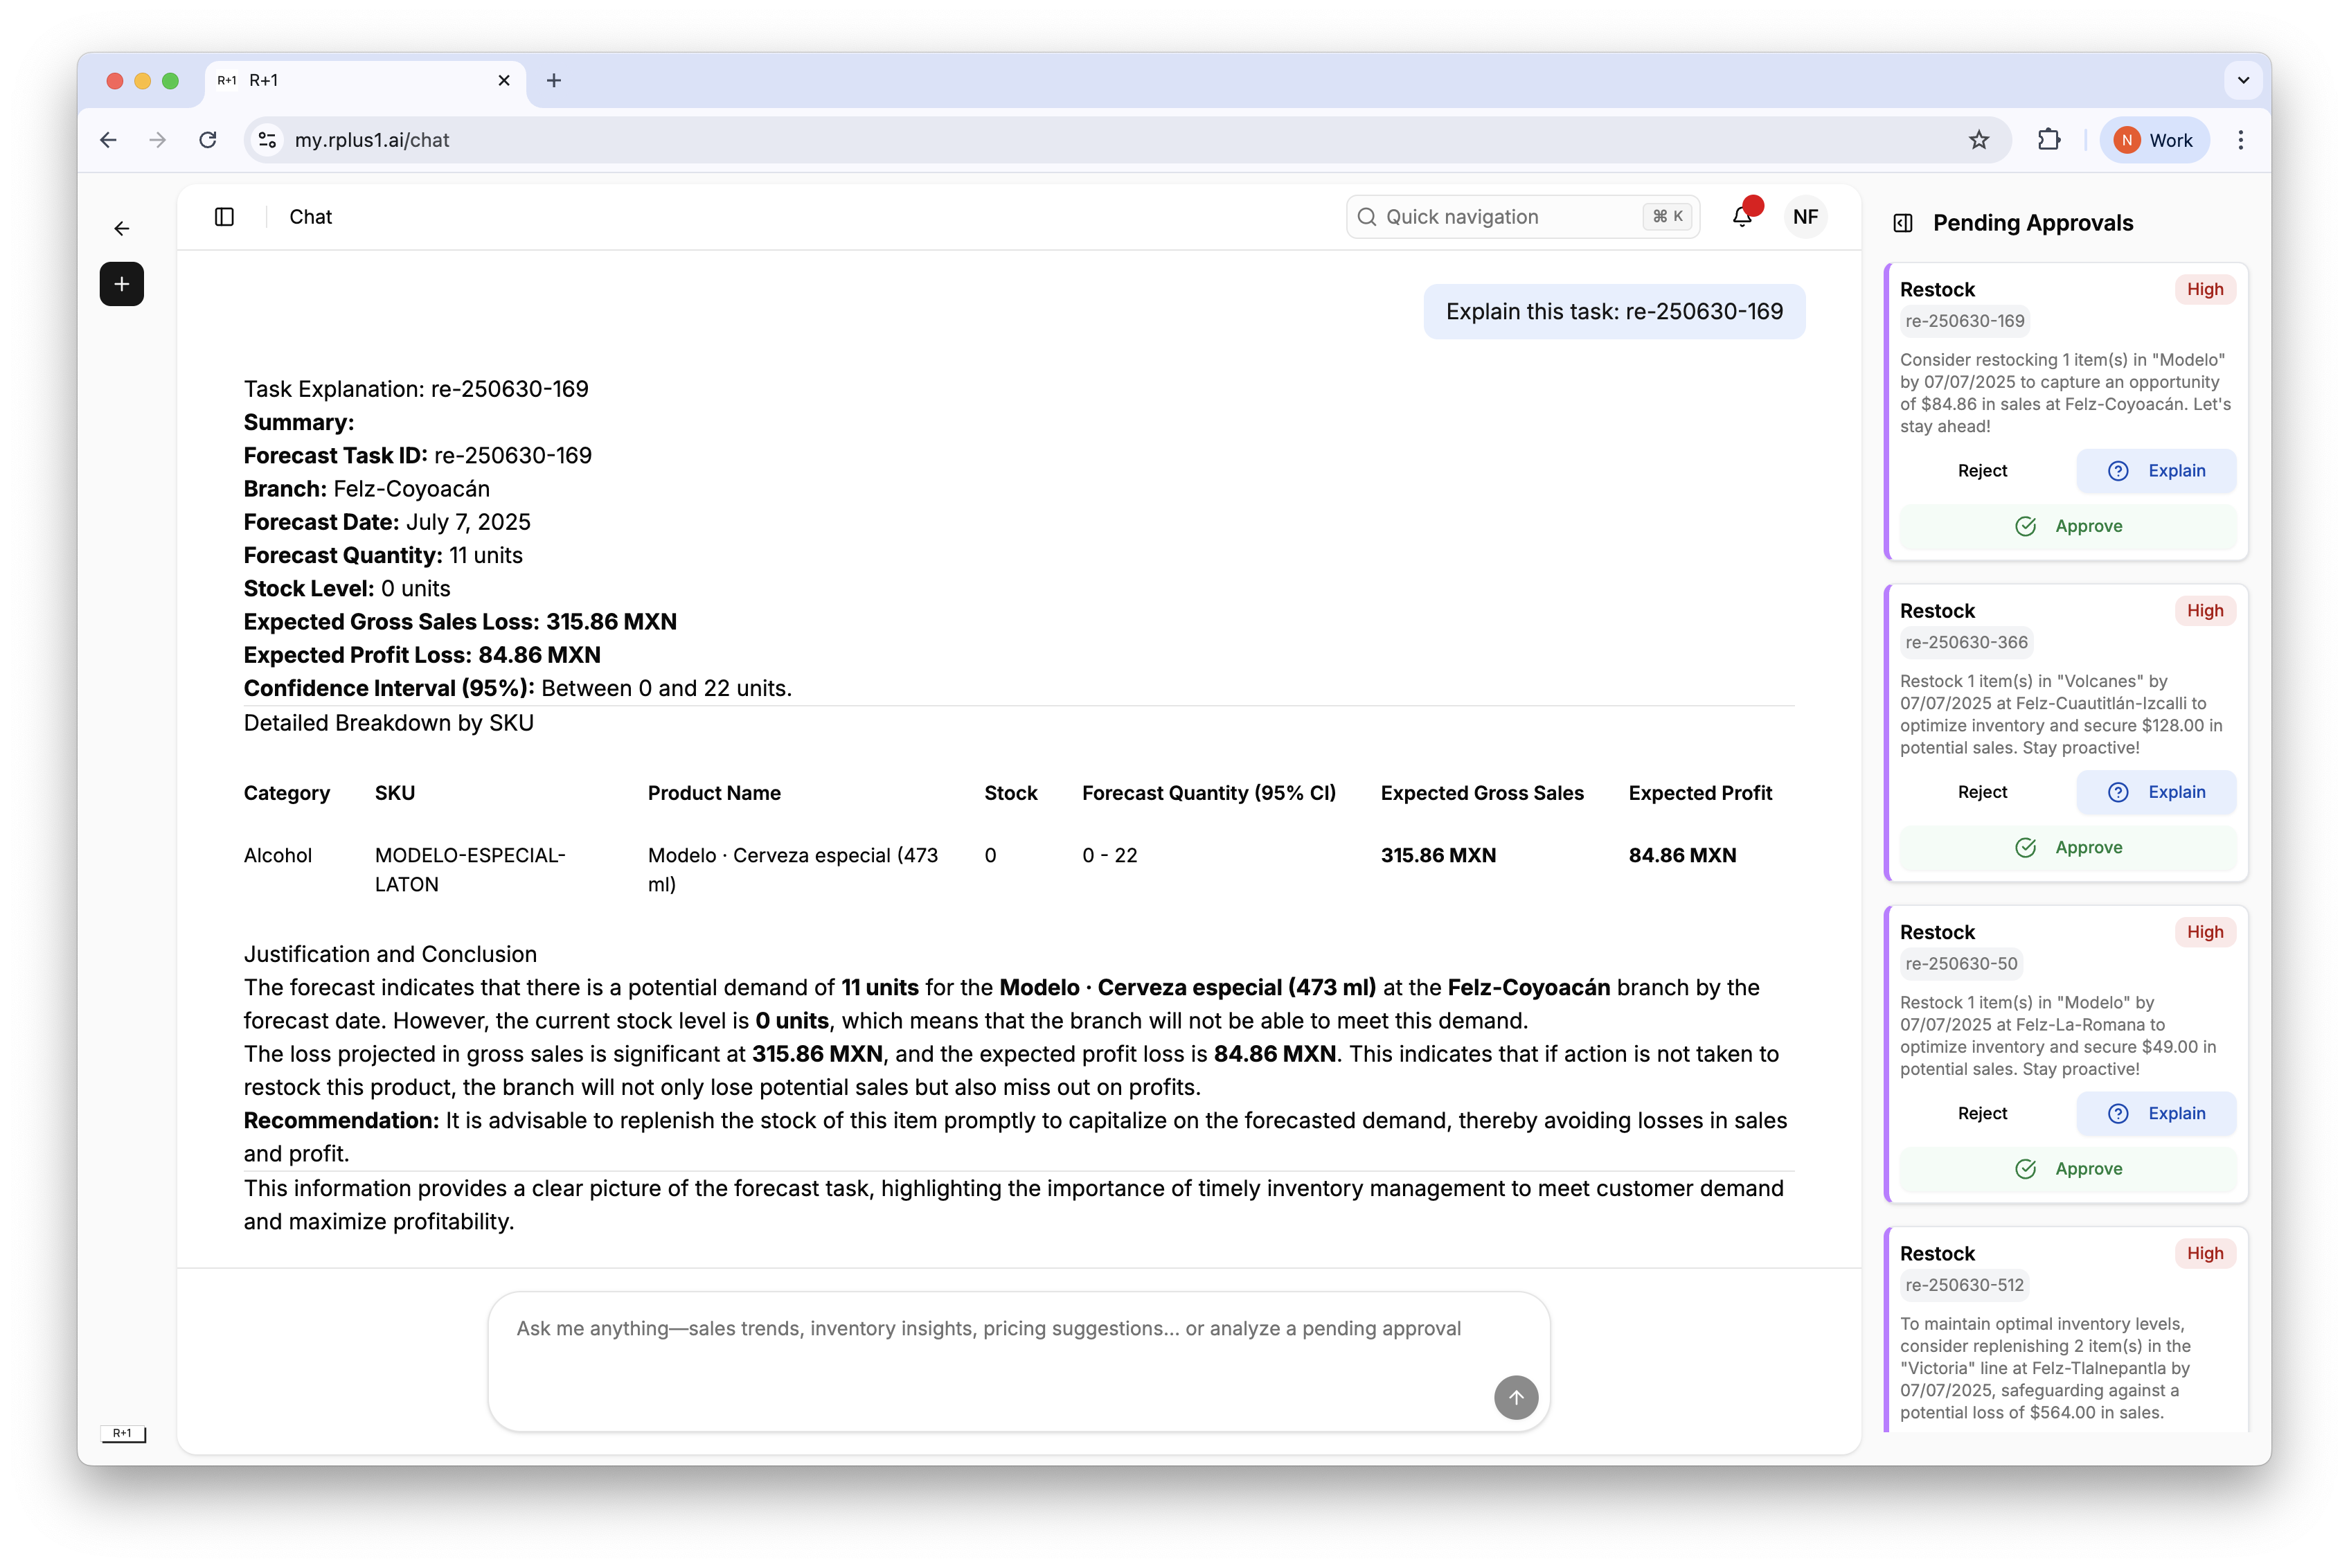
Task: Toggle the left sidebar panel icon
Action: [224, 217]
